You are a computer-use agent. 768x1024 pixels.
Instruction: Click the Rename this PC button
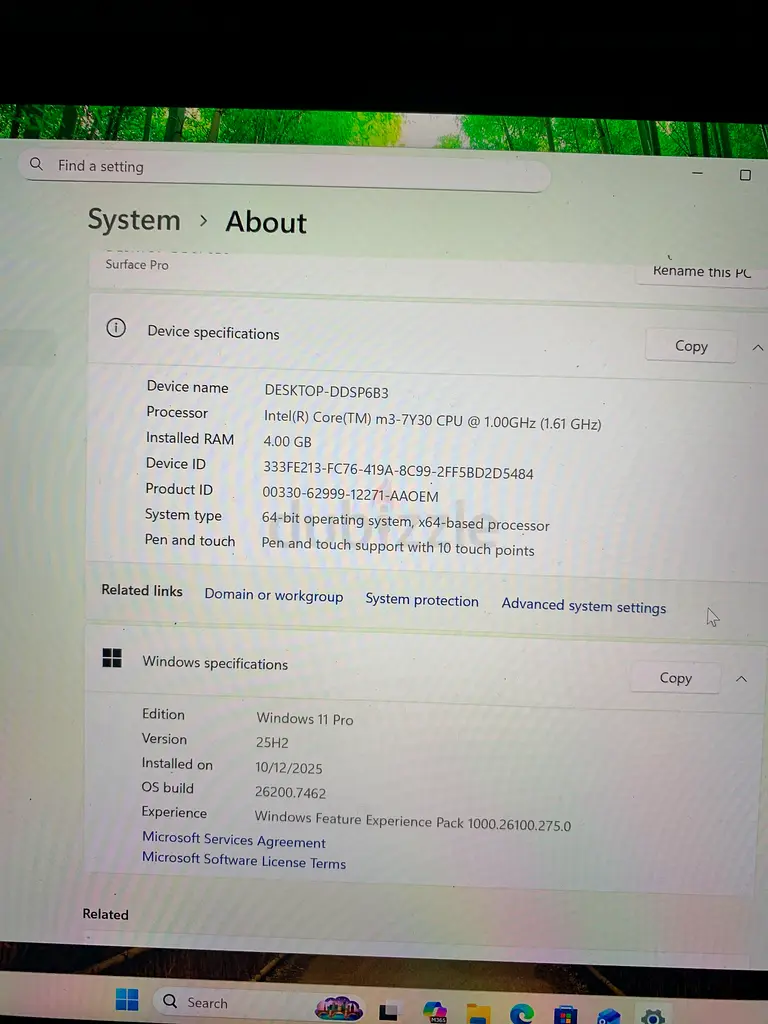tap(702, 271)
